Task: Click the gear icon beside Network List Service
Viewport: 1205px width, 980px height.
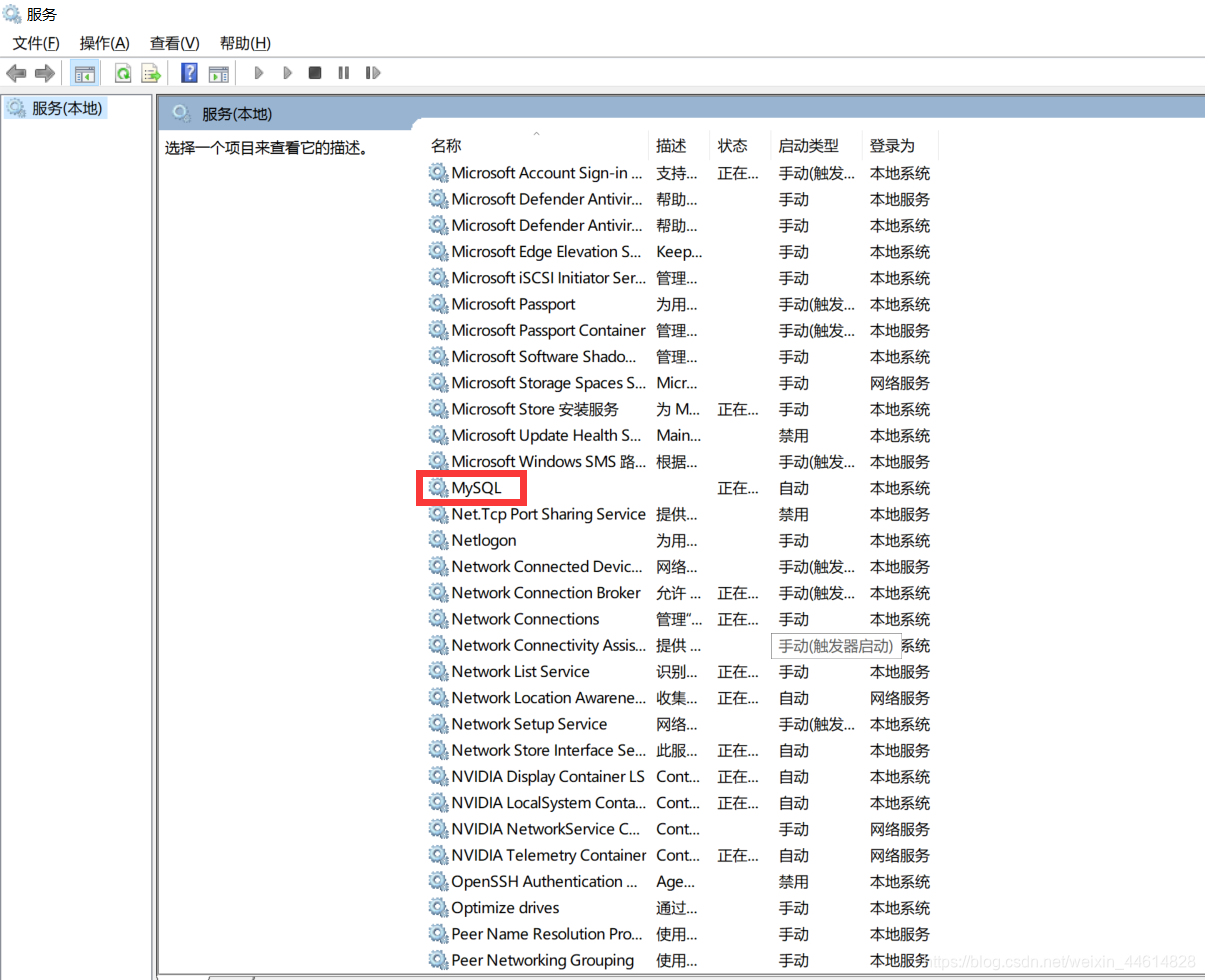Action: [438, 672]
